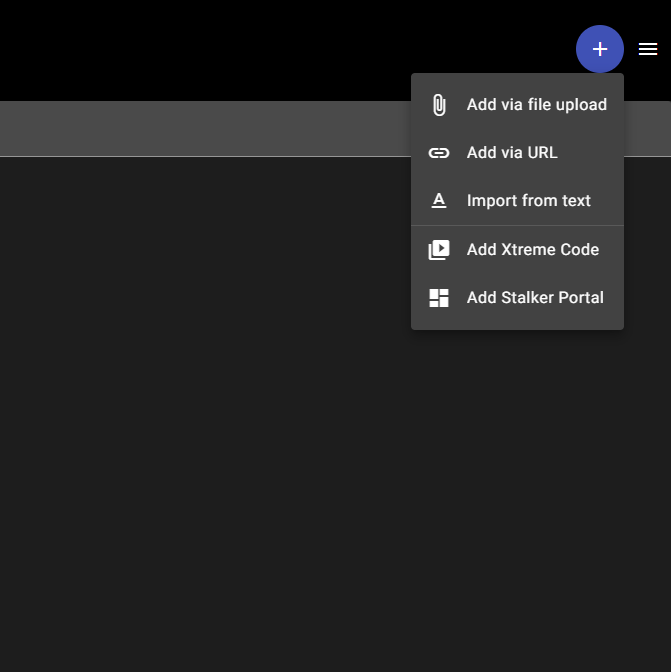Choose "Add via URL" from the menu
The height and width of the screenshot is (672, 671).
(512, 153)
